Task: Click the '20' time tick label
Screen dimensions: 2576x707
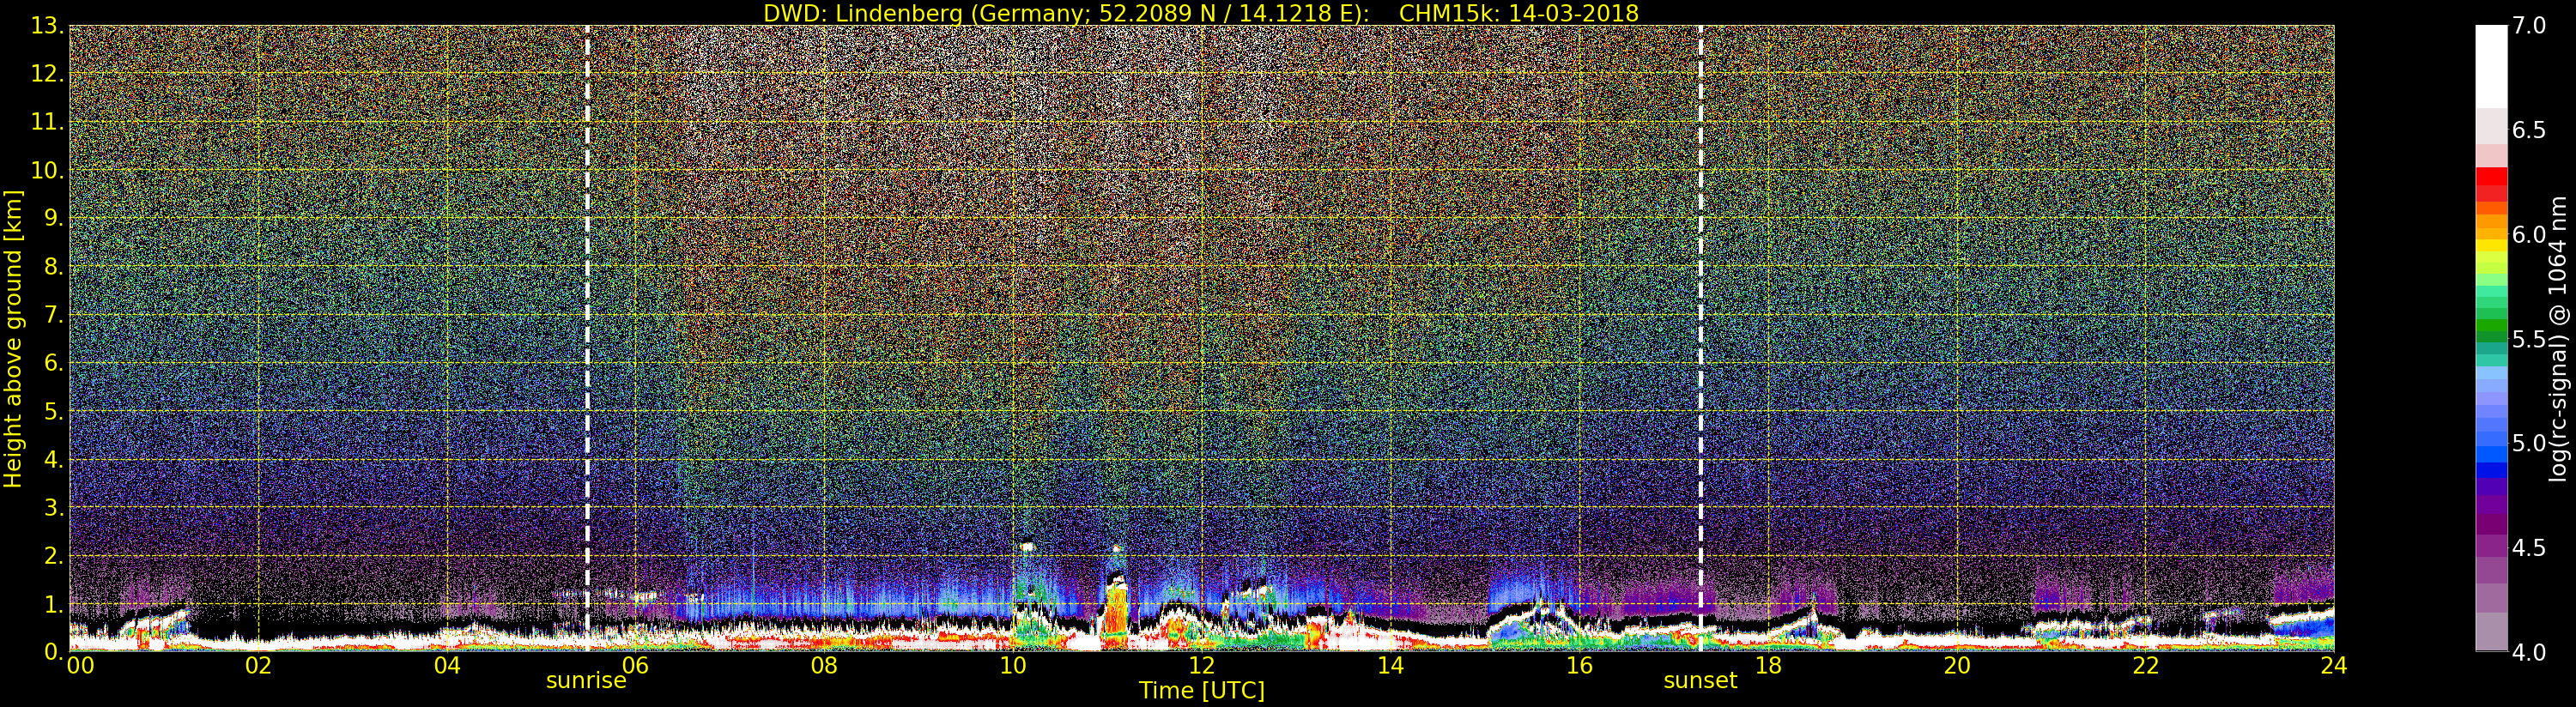Action: click(1956, 665)
